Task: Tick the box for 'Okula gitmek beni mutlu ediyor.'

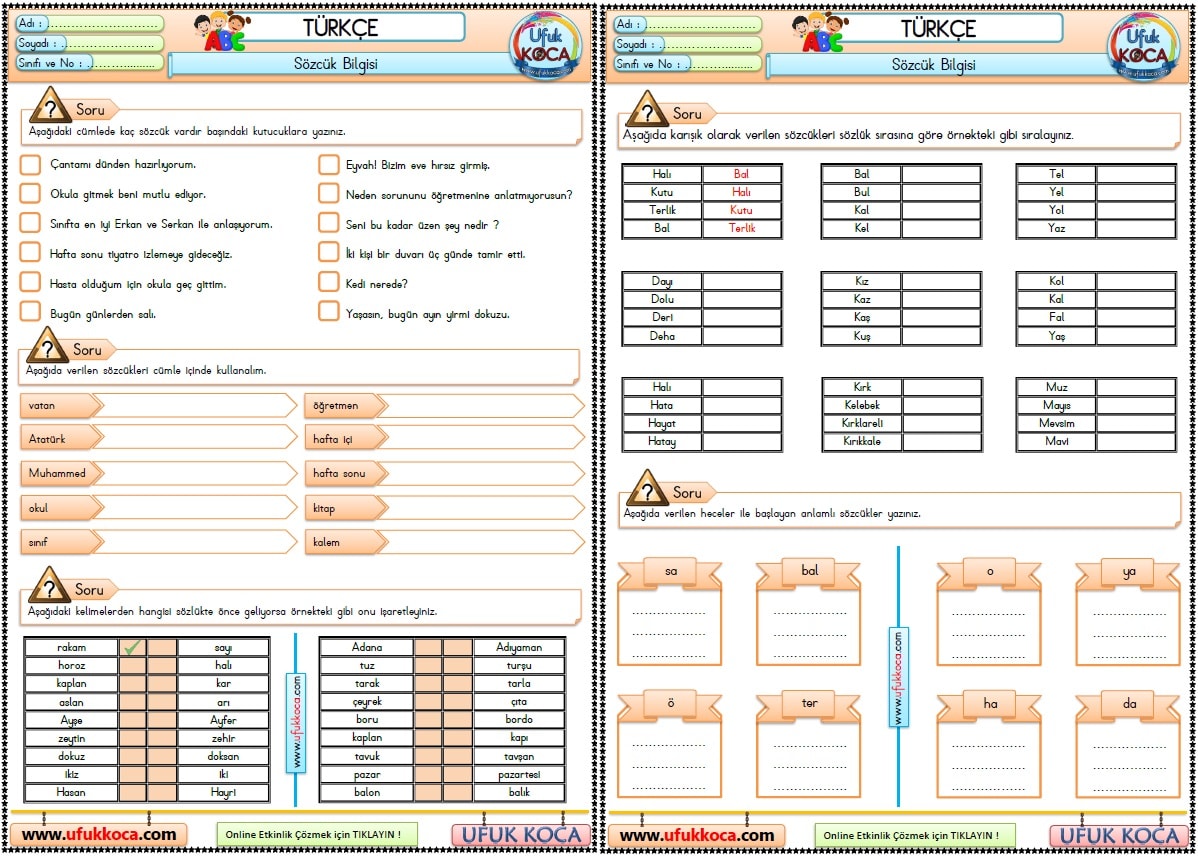Action: (31, 192)
